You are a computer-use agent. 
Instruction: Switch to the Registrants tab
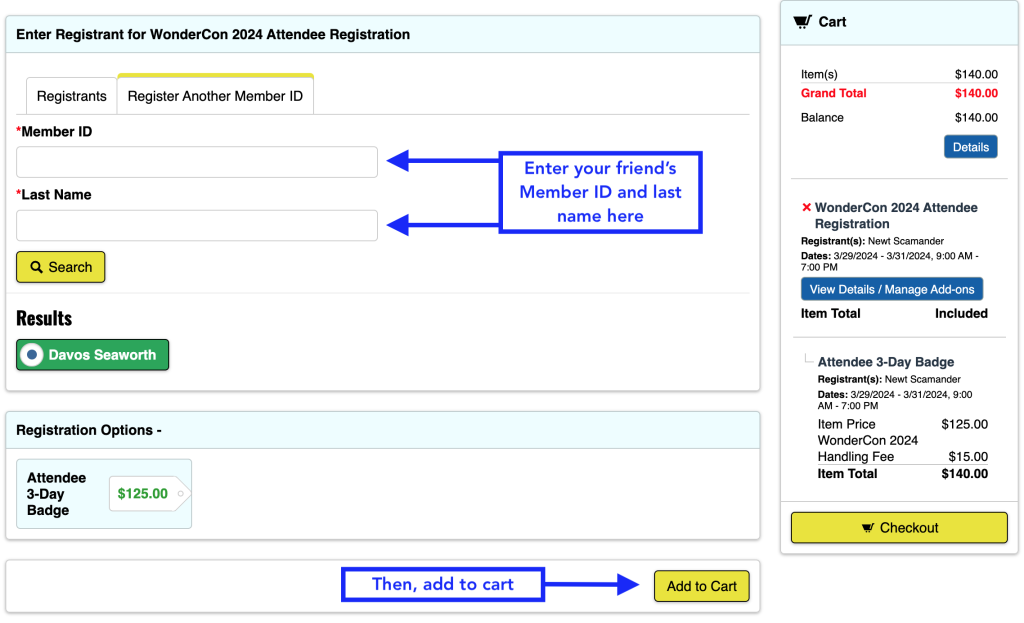coord(71,96)
